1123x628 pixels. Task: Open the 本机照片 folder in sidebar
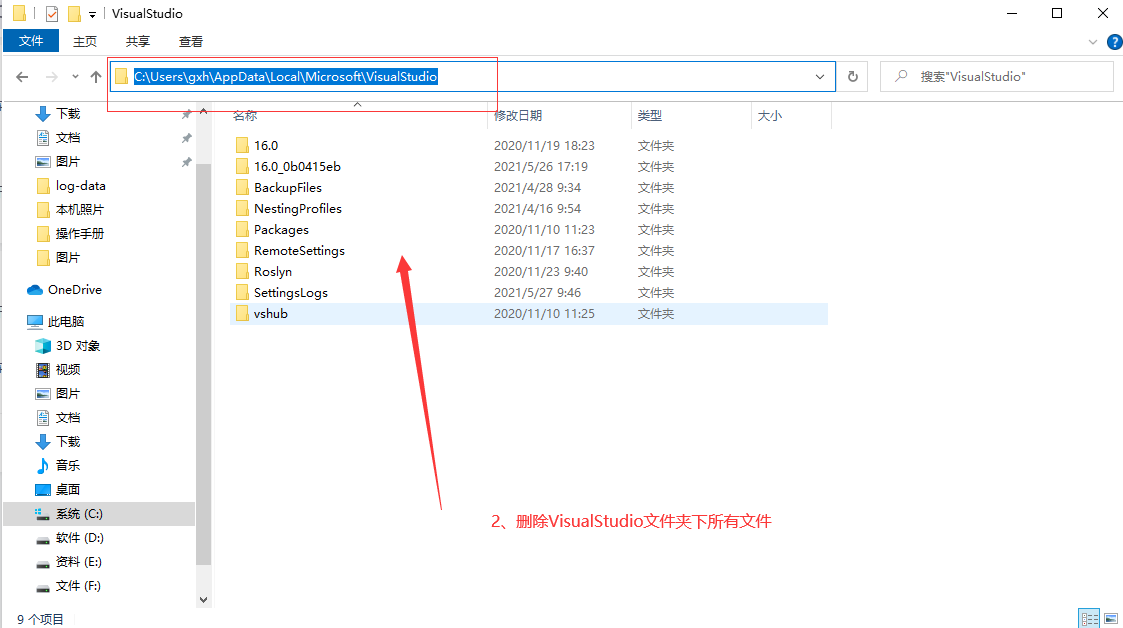(x=79, y=210)
